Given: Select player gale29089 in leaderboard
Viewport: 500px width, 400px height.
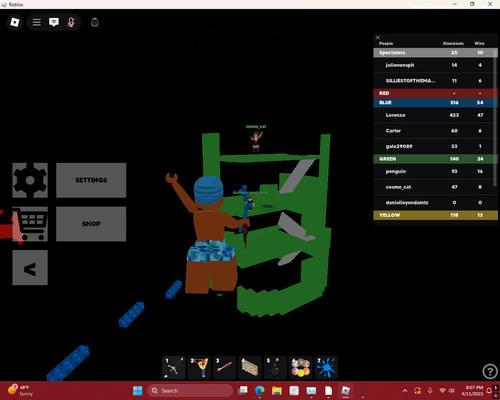Looking at the screenshot, I should point(433,146).
